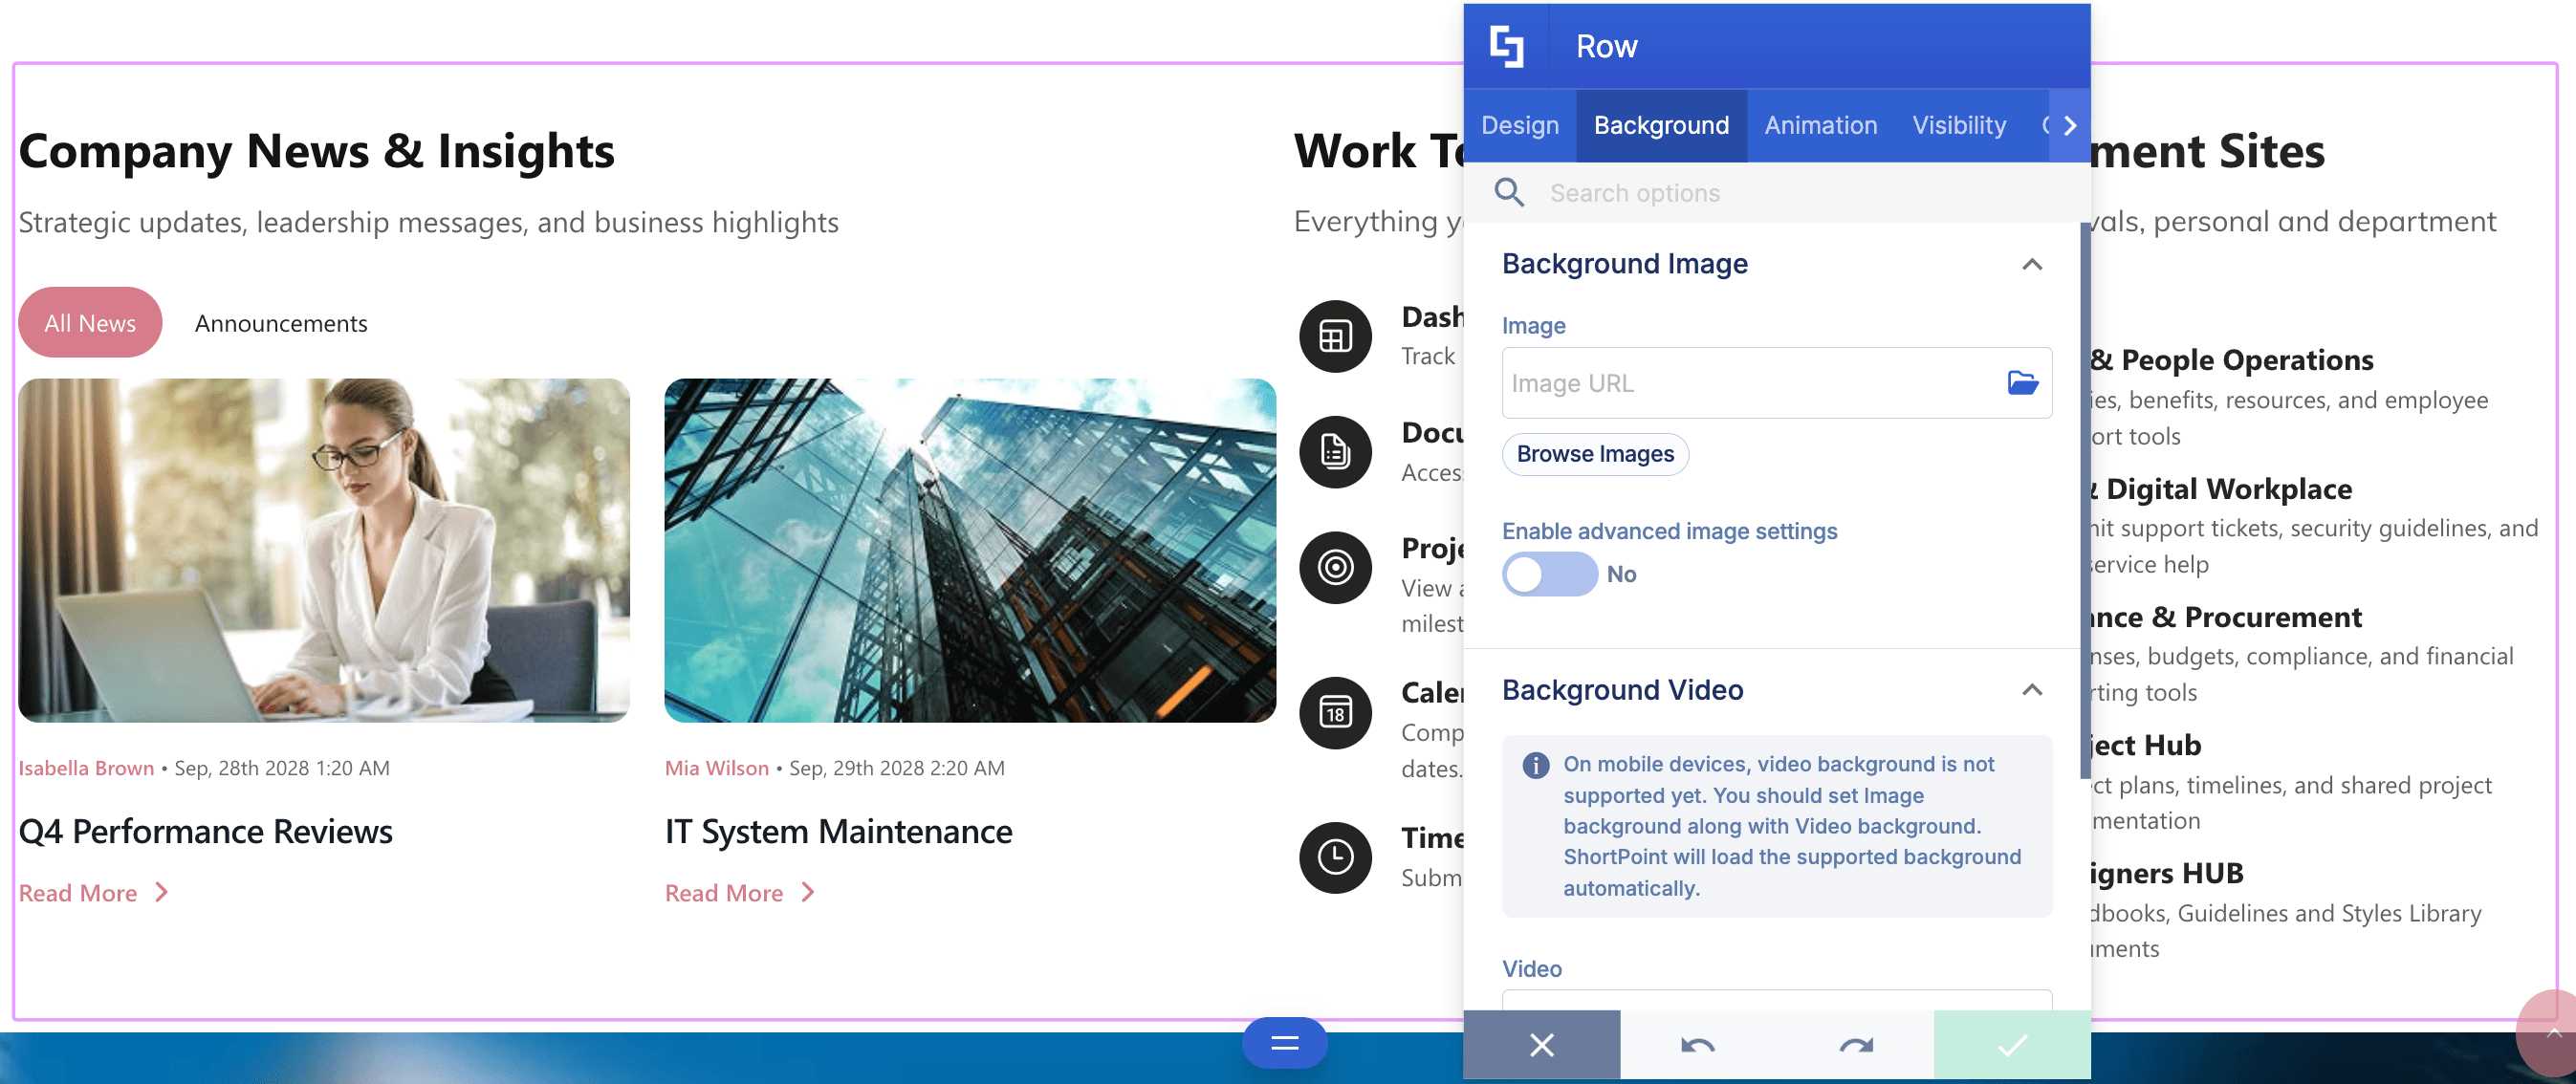Click the Image field label
The width and height of the screenshot is (2576, 1084).
1533,326
